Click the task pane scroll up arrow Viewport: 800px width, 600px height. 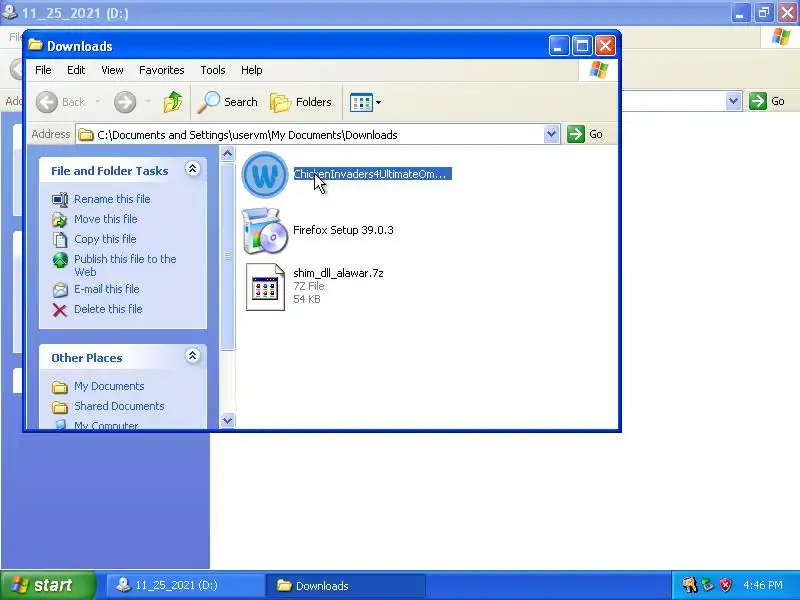228,153
